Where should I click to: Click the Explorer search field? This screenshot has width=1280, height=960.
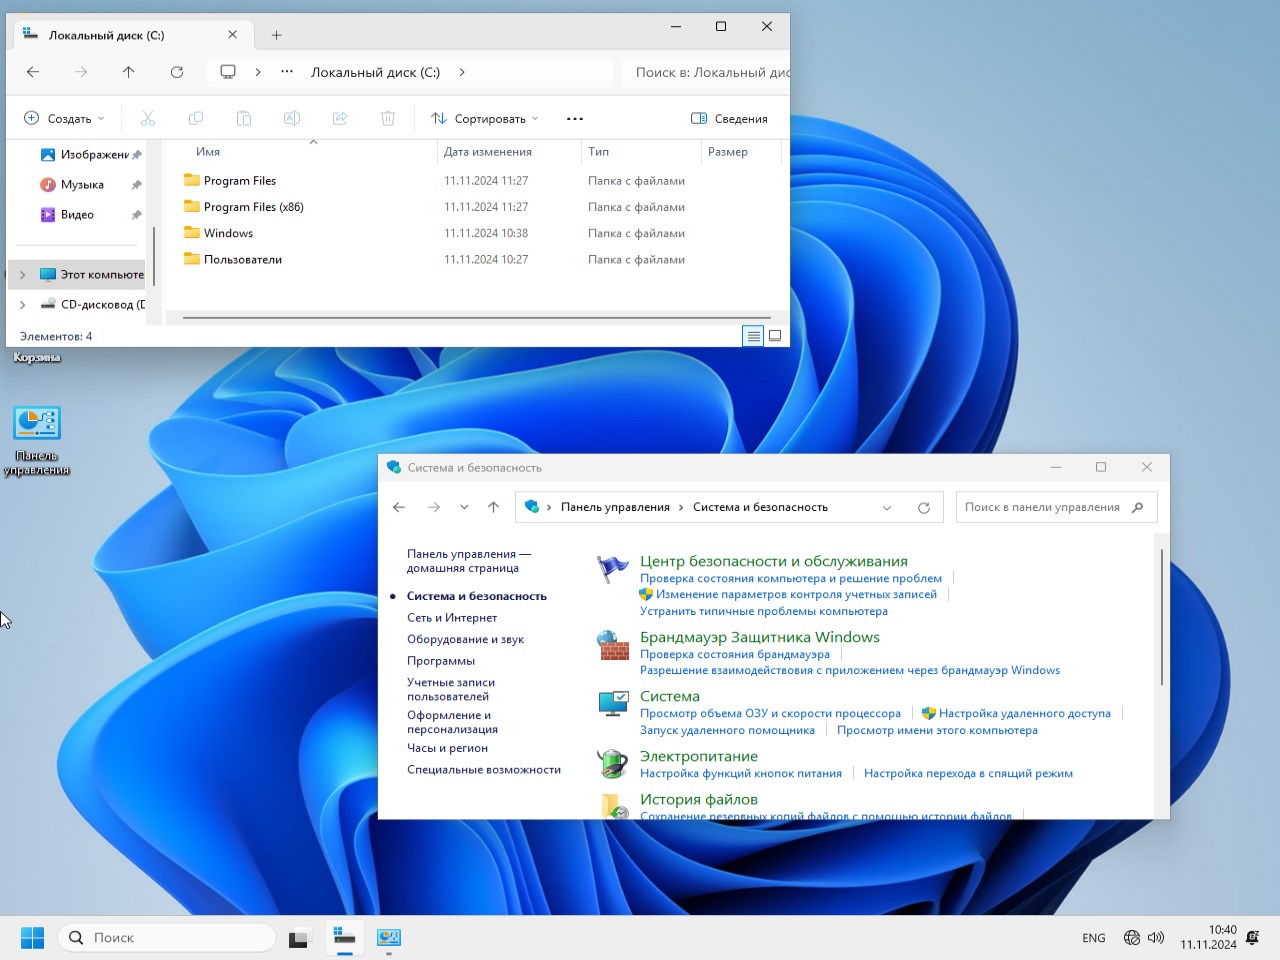pyautogui.click(x=705, y=72)
